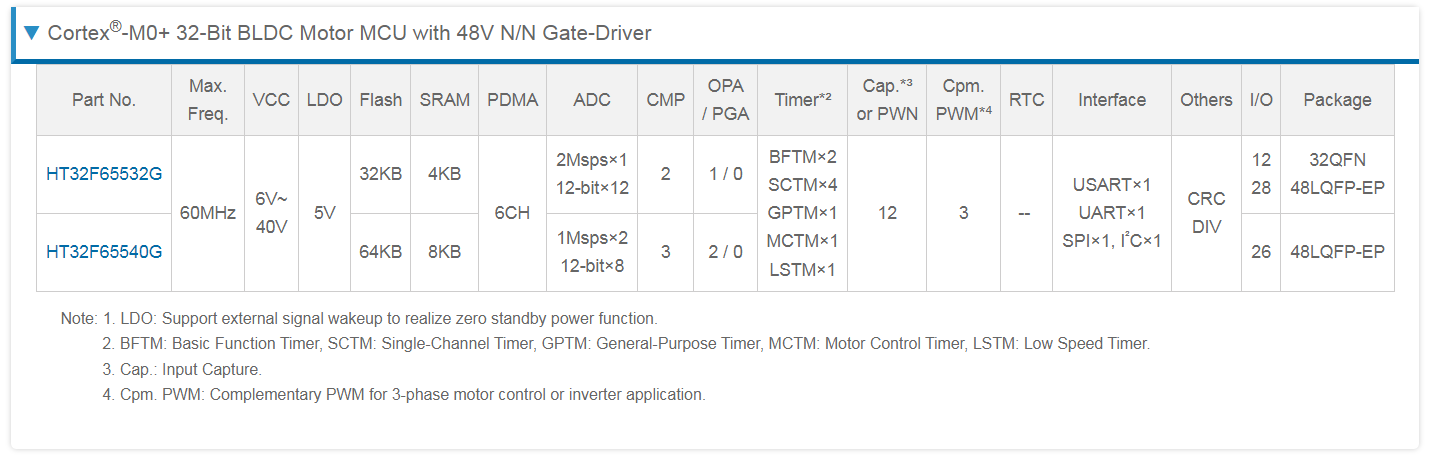Select the Part No. column header
Screen dimensions: 1440x458
(x=104, y=100)
